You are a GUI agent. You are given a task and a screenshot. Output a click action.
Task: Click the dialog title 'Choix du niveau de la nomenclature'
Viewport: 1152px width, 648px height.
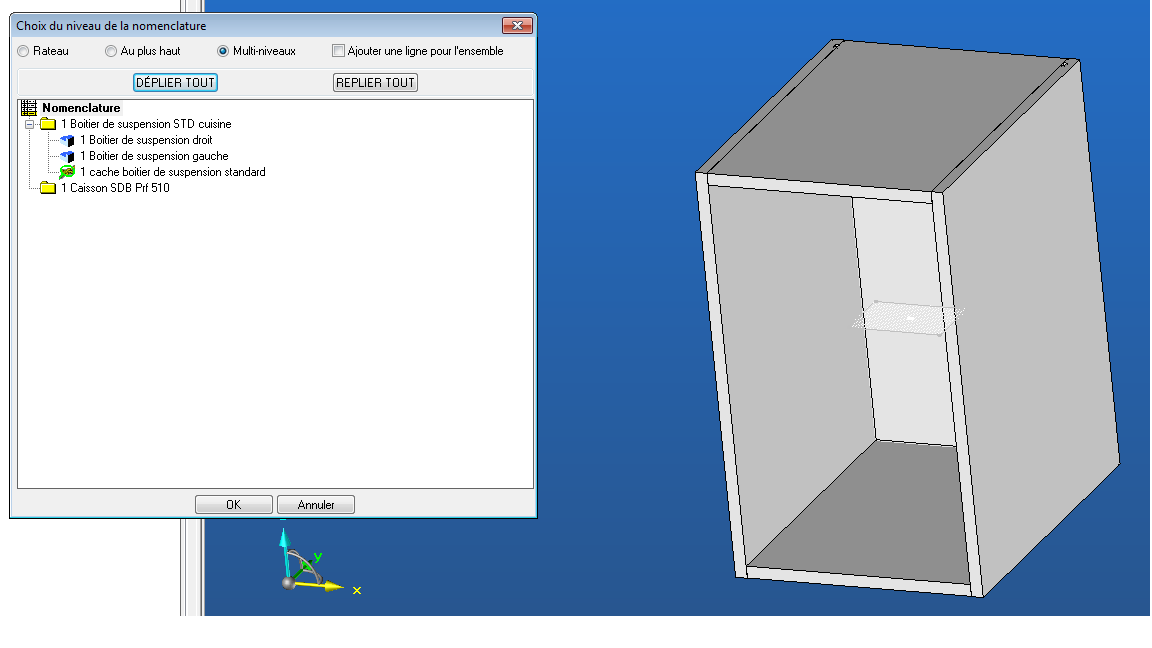(111, 26)
